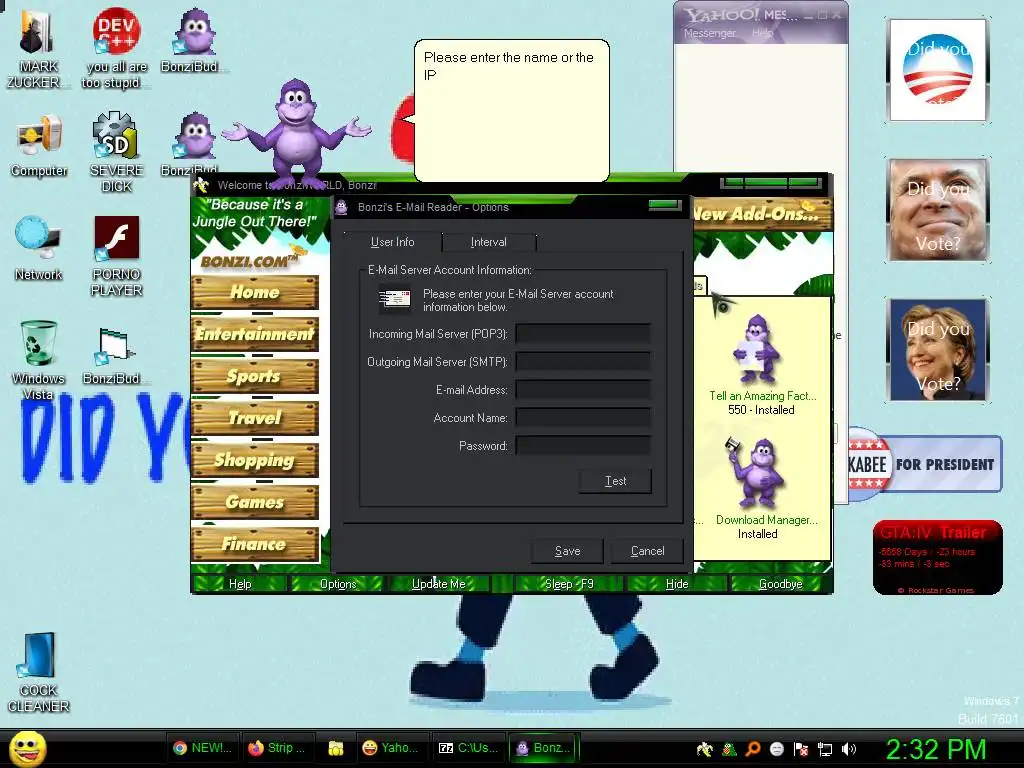Open the Shopping section
1024x768 pixels.
point(255,460)
